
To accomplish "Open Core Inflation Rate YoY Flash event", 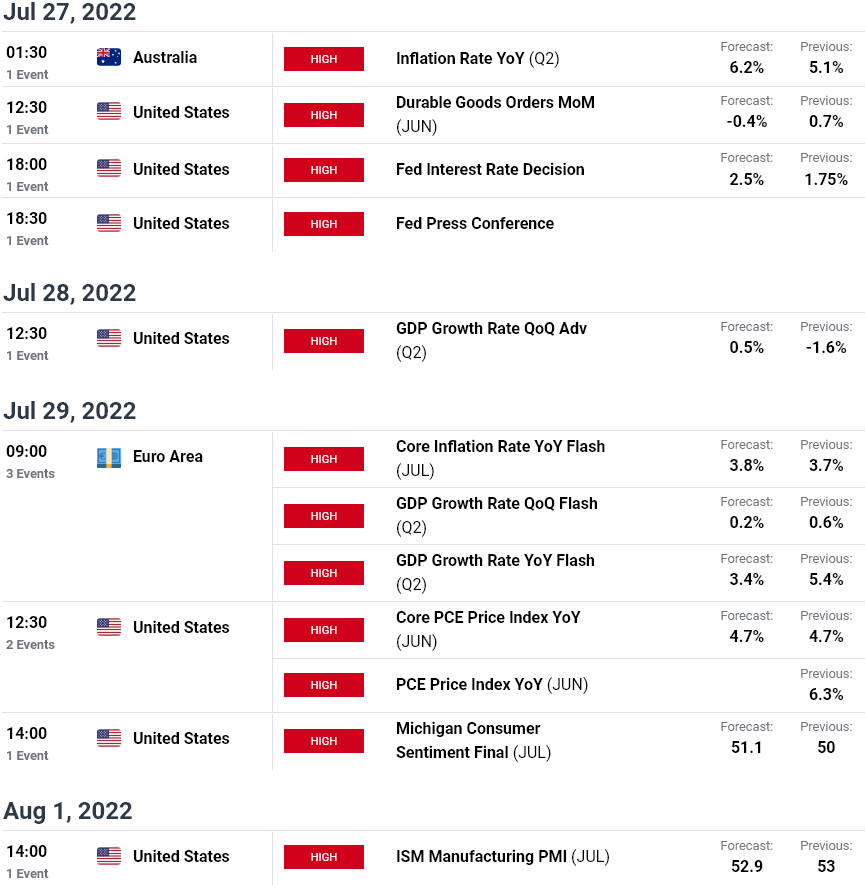I will [x=500, y=458].
